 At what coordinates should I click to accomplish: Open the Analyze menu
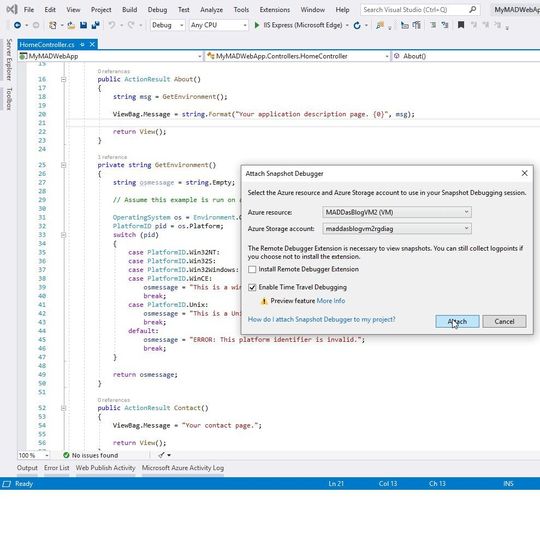point(211,10)
